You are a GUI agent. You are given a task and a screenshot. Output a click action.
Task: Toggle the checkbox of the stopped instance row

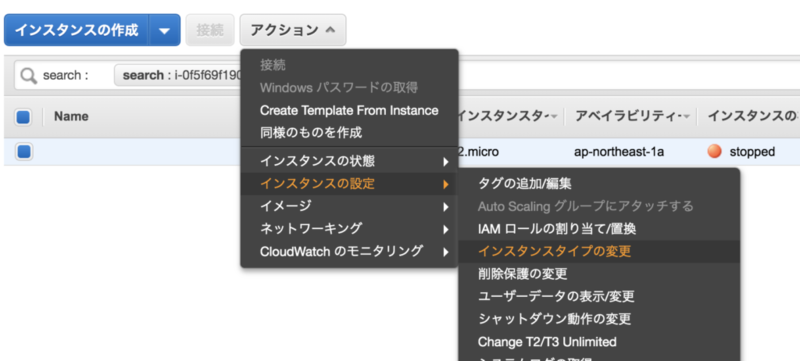click(x=23, y=152)
